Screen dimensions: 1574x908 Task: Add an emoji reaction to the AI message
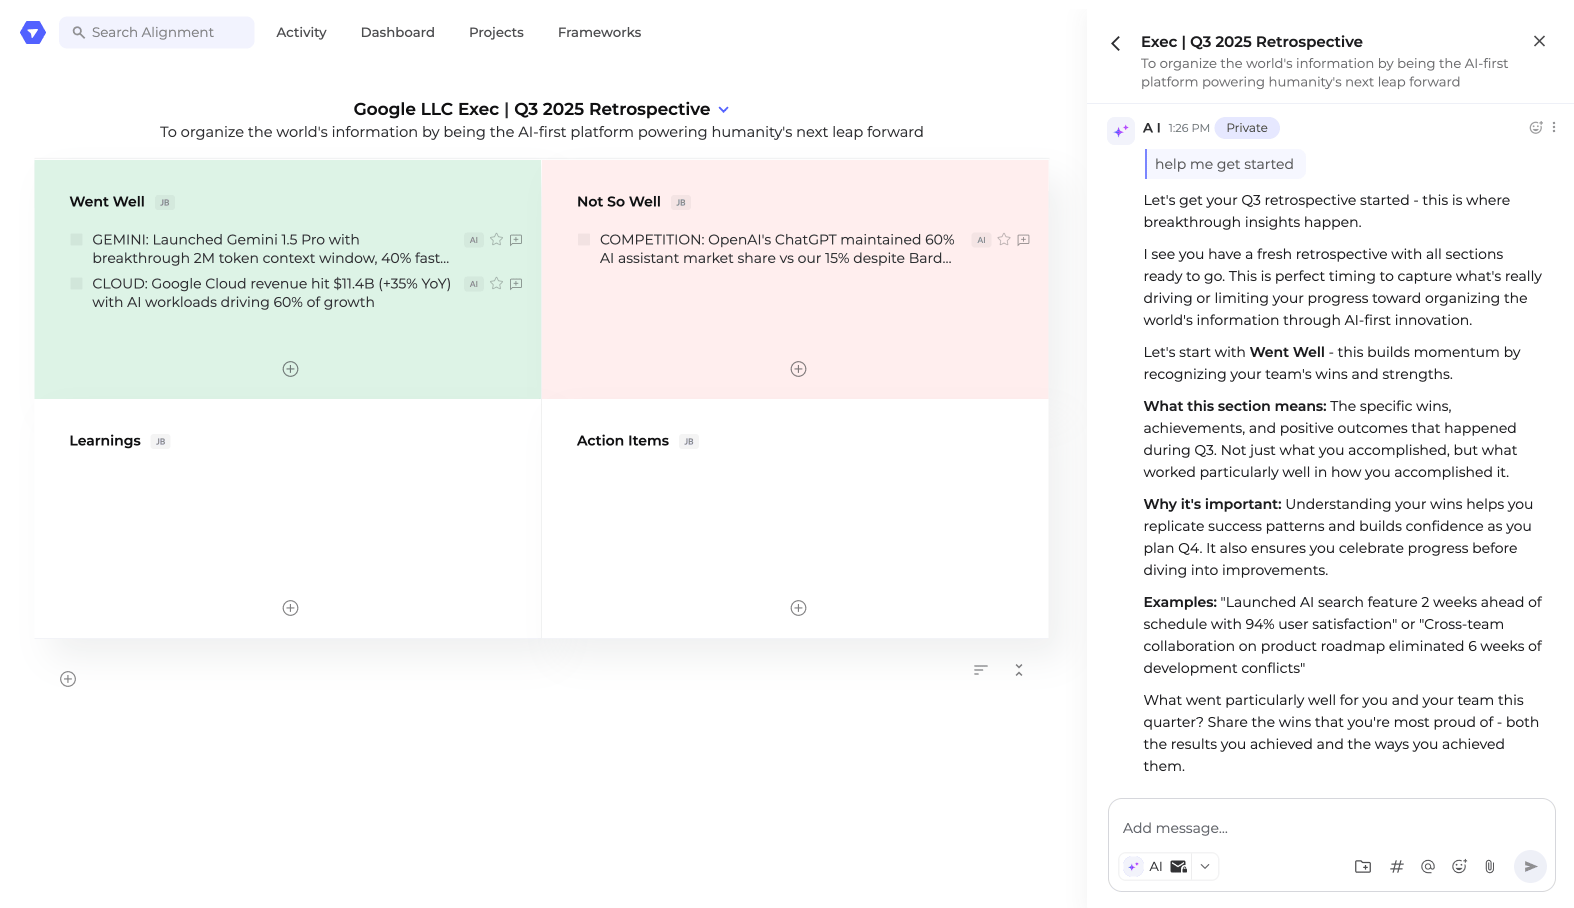click(x=1536, y=127)
